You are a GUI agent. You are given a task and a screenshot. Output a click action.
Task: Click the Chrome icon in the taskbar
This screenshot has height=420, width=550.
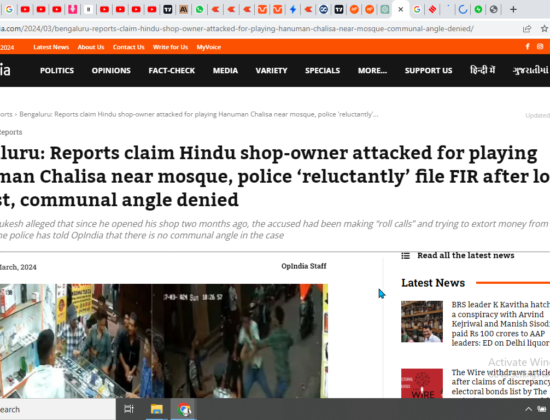click(x=184, y=409)
